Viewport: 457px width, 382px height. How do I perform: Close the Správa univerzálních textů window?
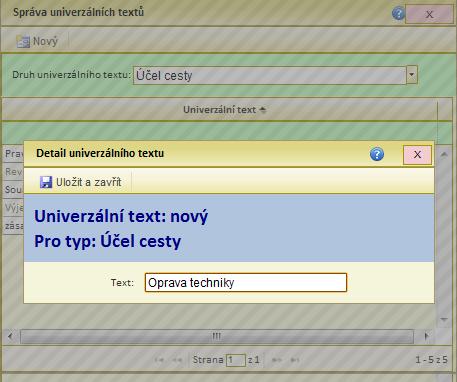click(429, 14)
